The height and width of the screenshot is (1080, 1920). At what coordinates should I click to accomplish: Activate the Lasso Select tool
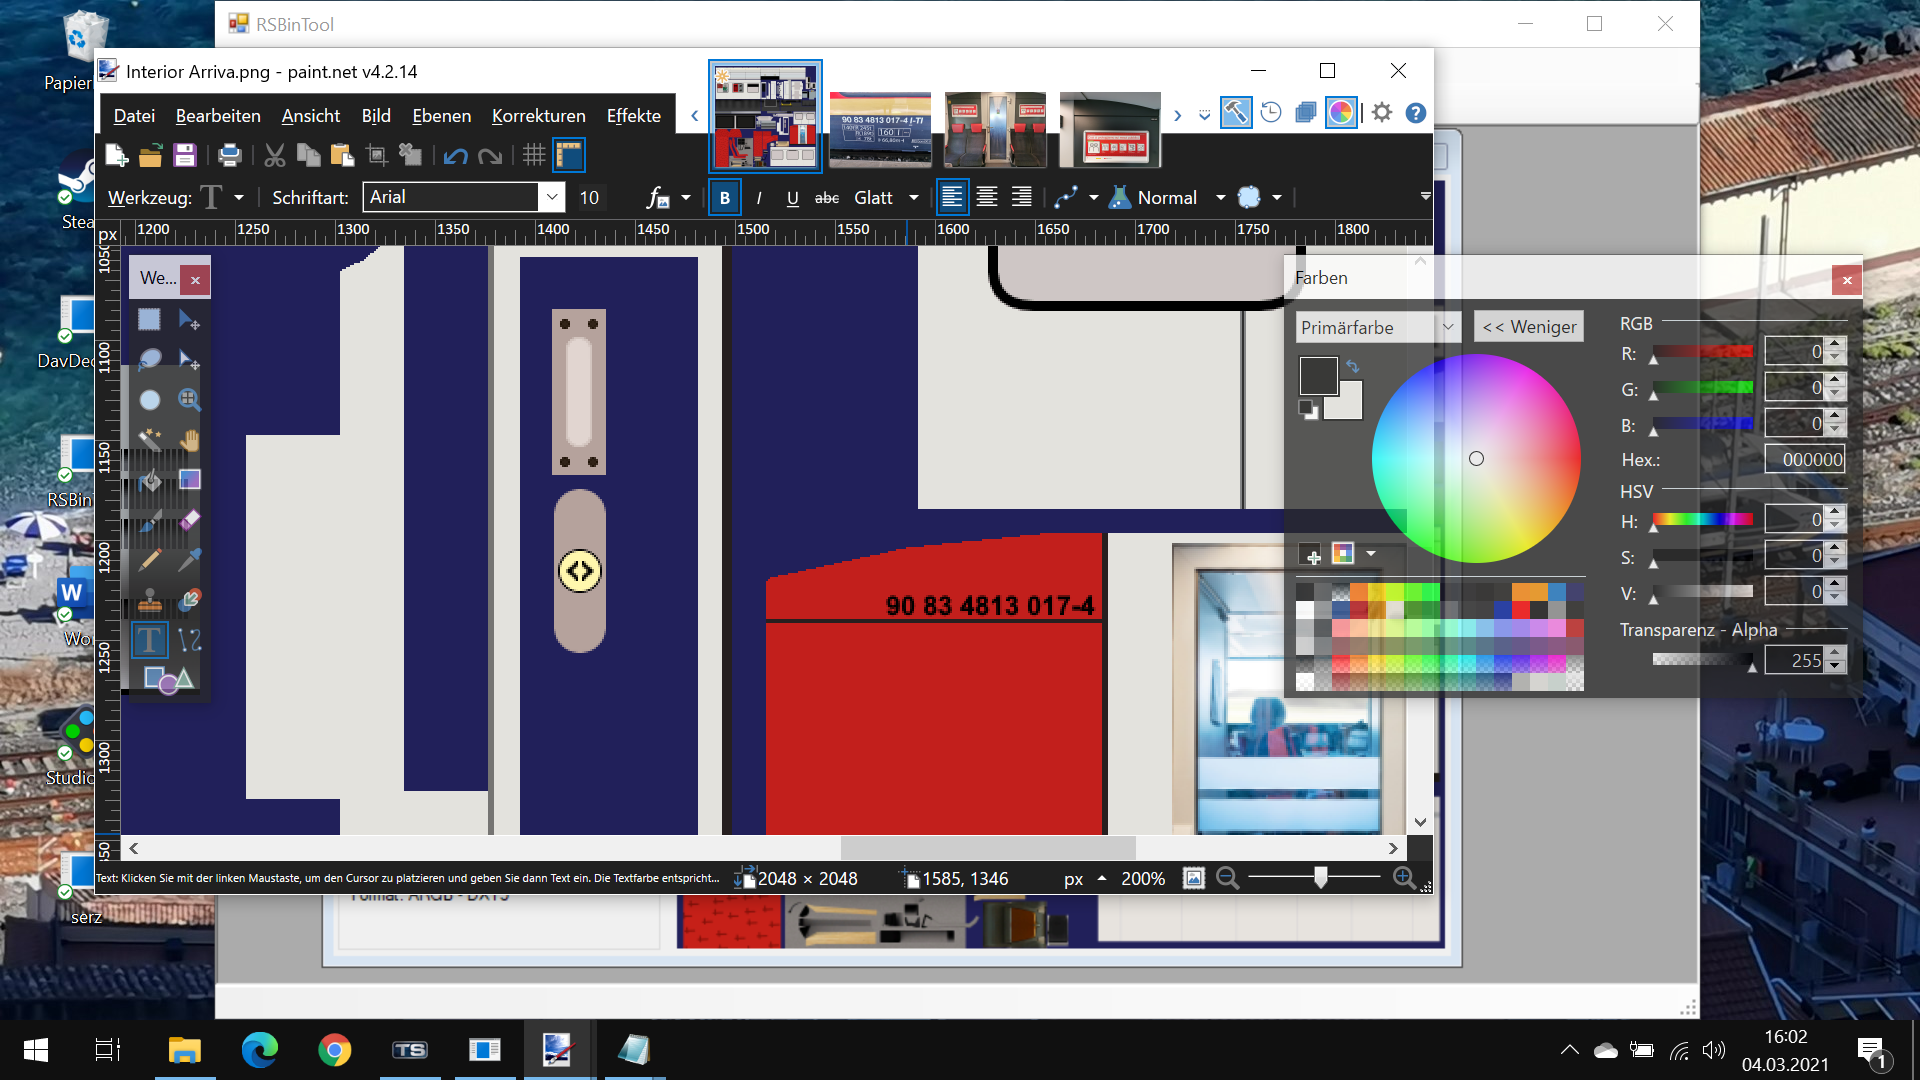150,359
